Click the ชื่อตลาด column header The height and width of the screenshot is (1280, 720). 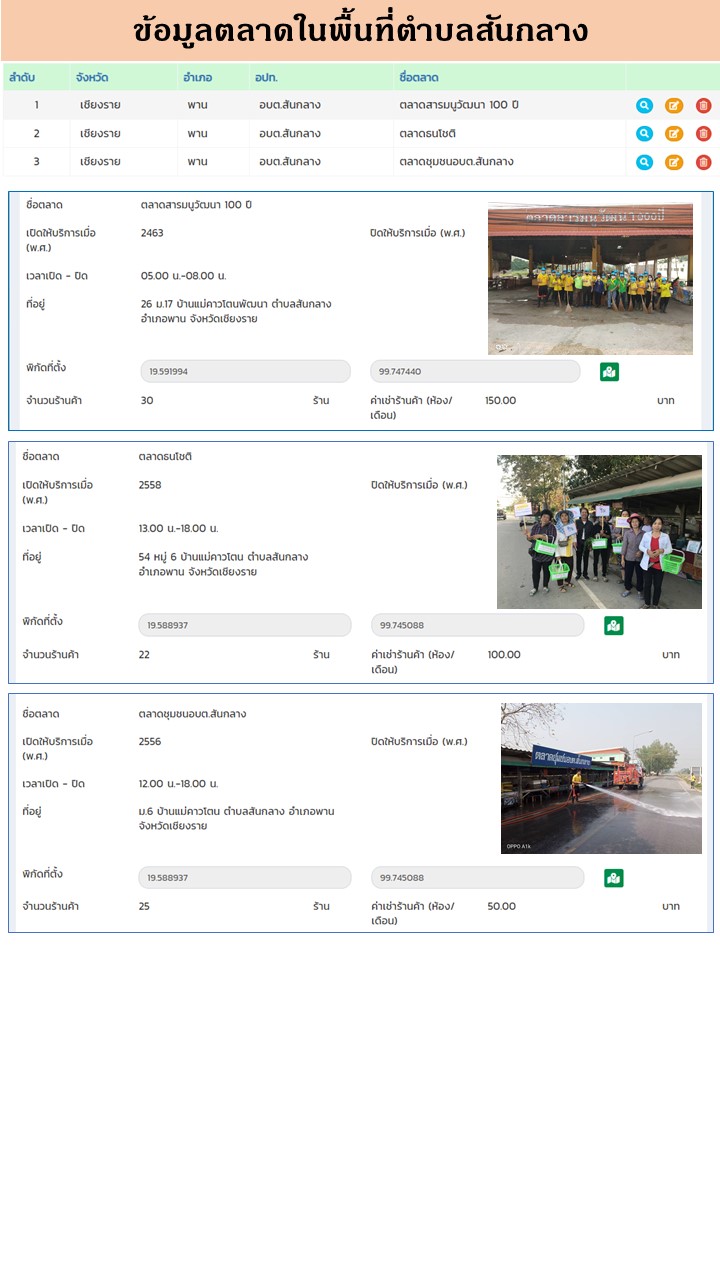[418, 77]
